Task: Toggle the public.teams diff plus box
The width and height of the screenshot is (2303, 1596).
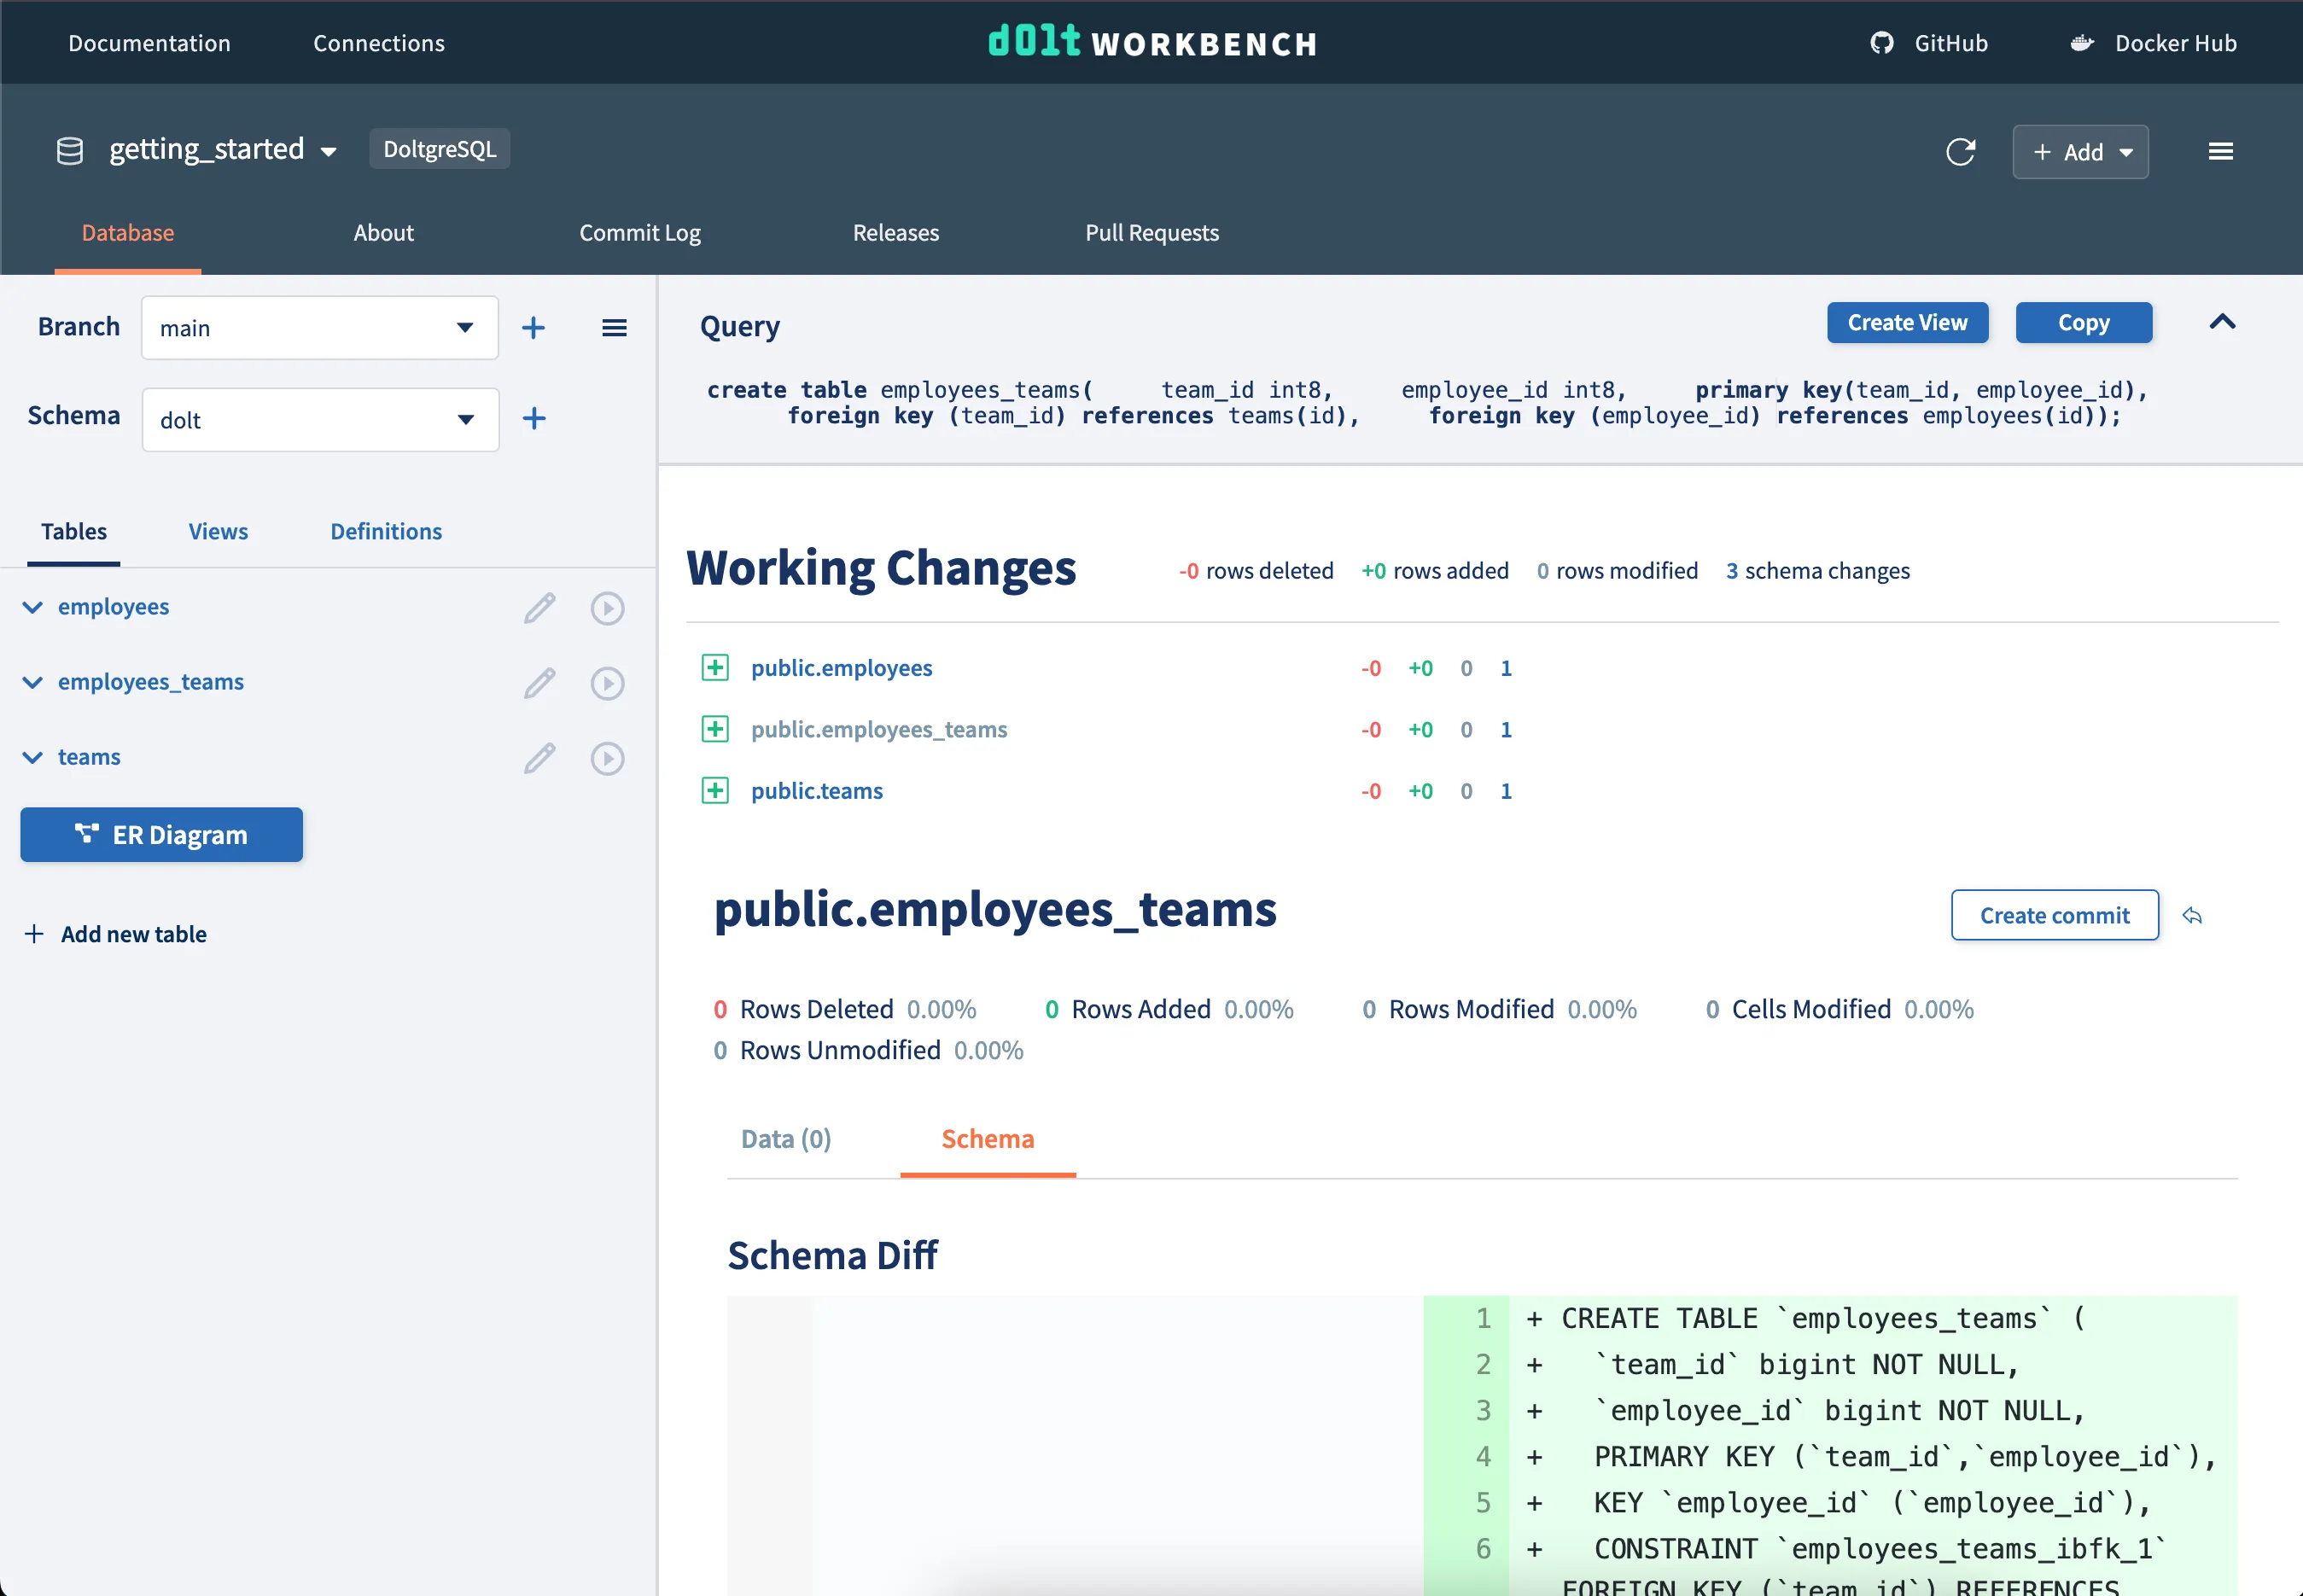Action: [x=715, y=791]
